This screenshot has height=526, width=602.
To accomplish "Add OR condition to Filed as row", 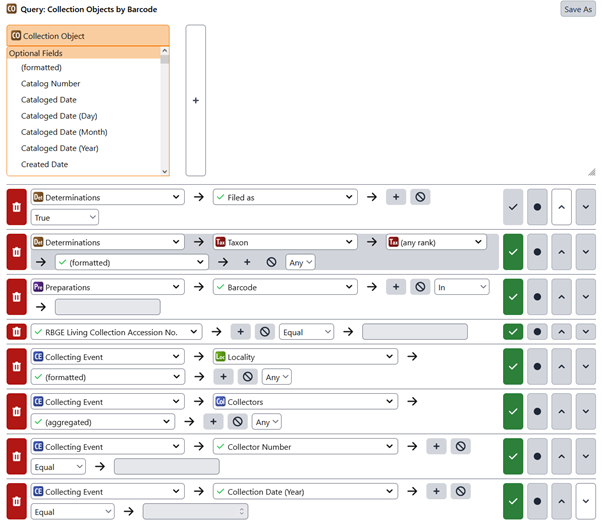I will tap(396, 197).
